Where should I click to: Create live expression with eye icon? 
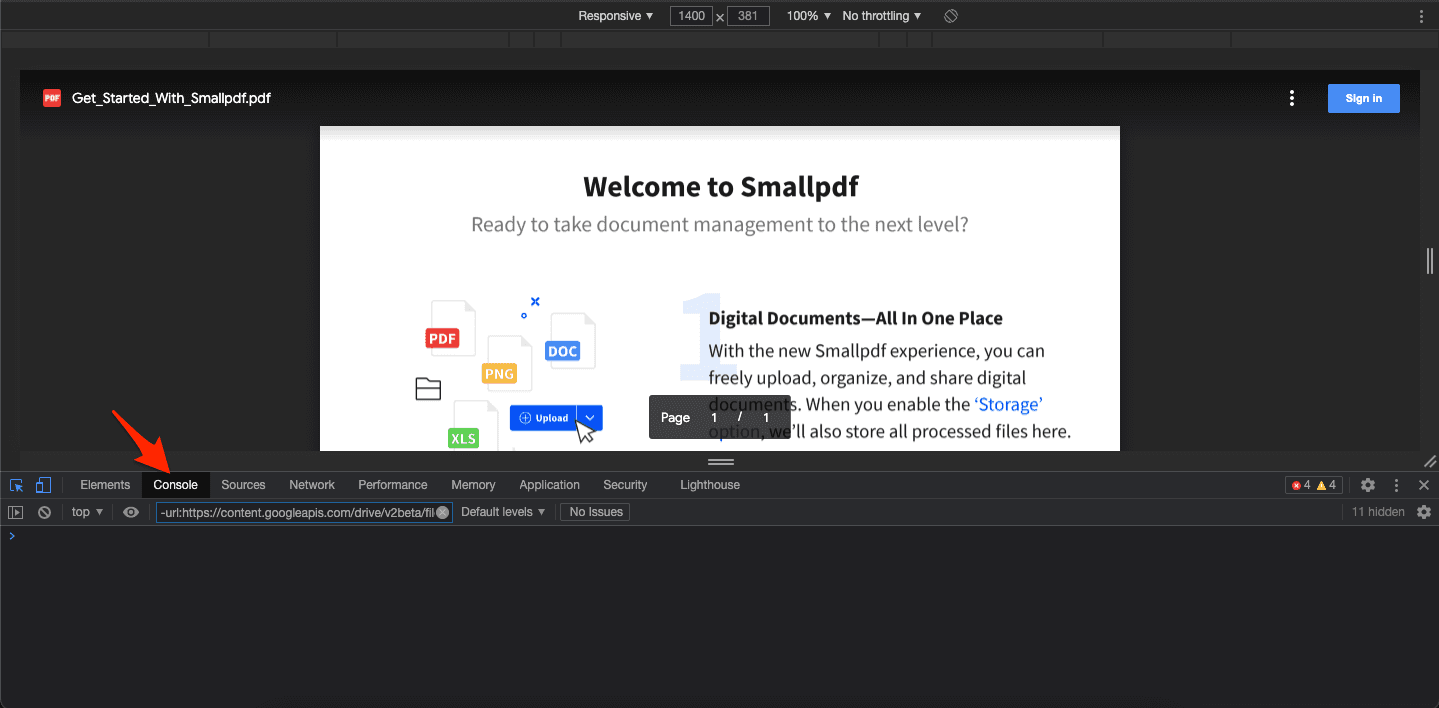click(x=131, y=512)
